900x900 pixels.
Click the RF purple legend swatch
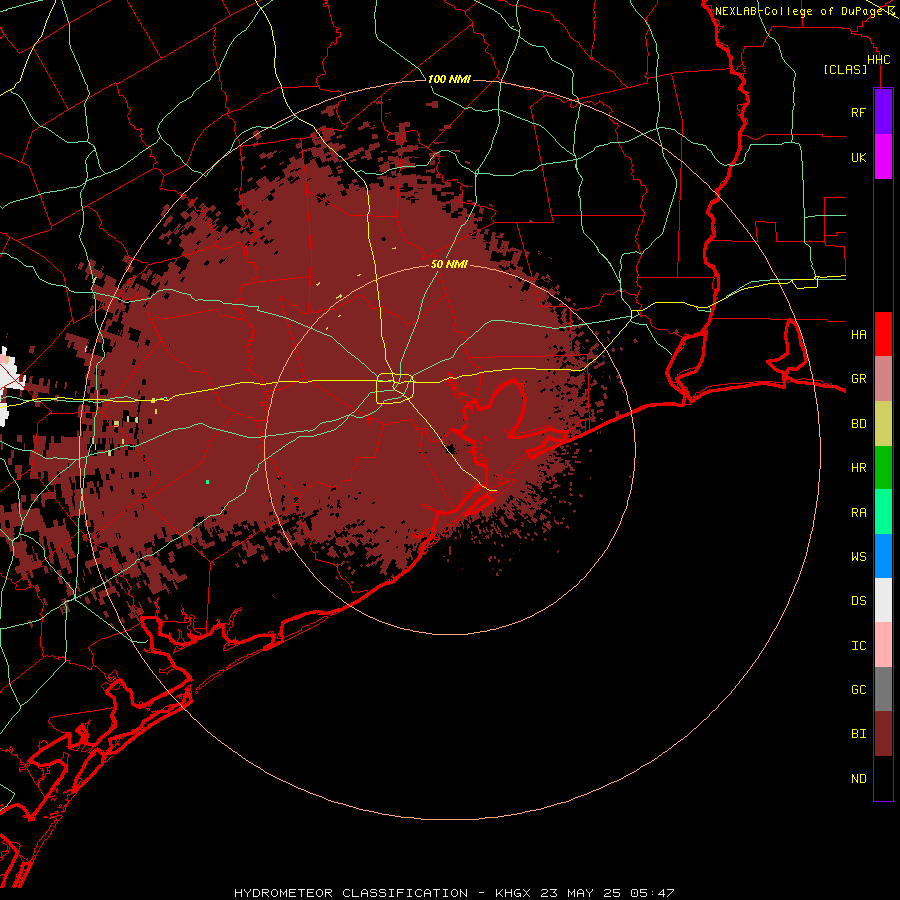coord(883,112)
